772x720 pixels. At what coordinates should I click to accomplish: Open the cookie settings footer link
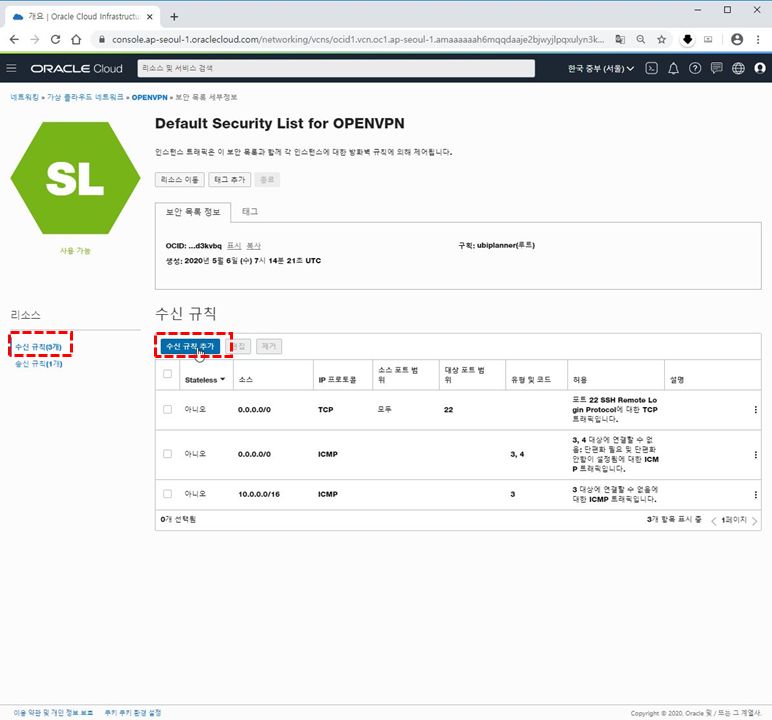[x=133, y=713]
